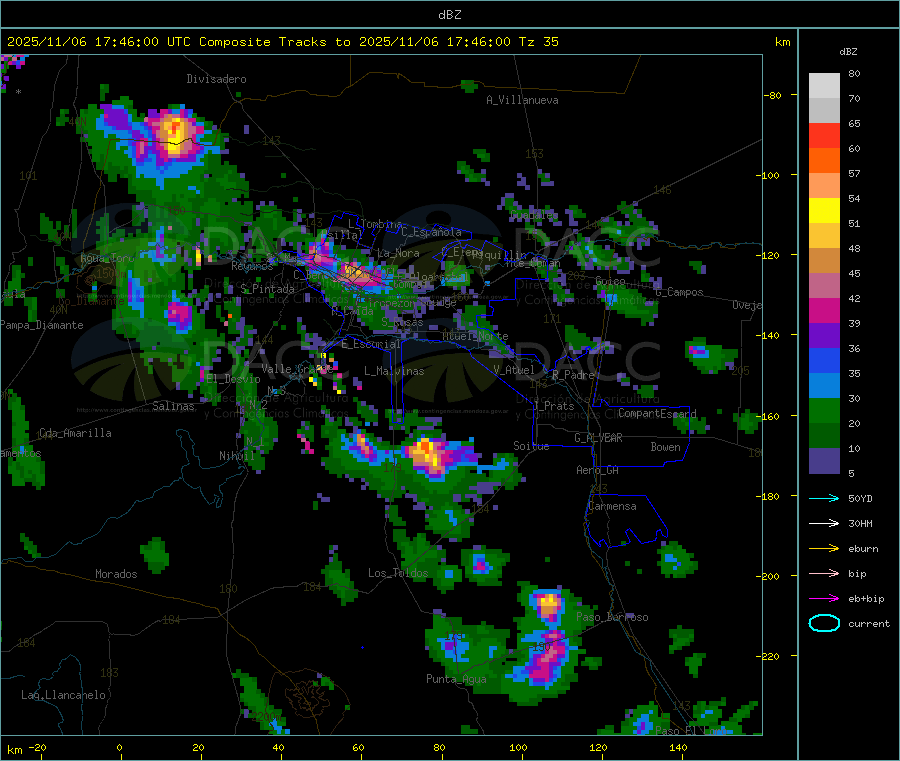Click the '-80' tick on right axis
900x761 pixels.
click(x=772, y=95)
